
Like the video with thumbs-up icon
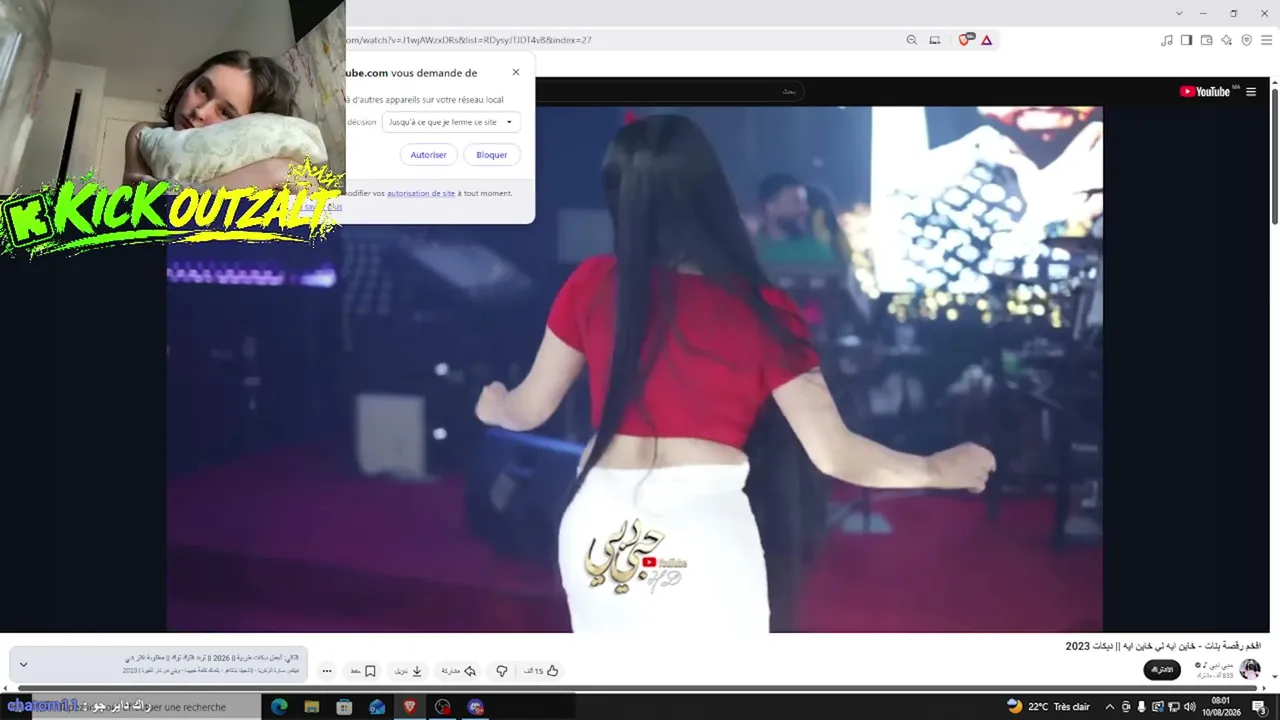(x=552, y=671)
